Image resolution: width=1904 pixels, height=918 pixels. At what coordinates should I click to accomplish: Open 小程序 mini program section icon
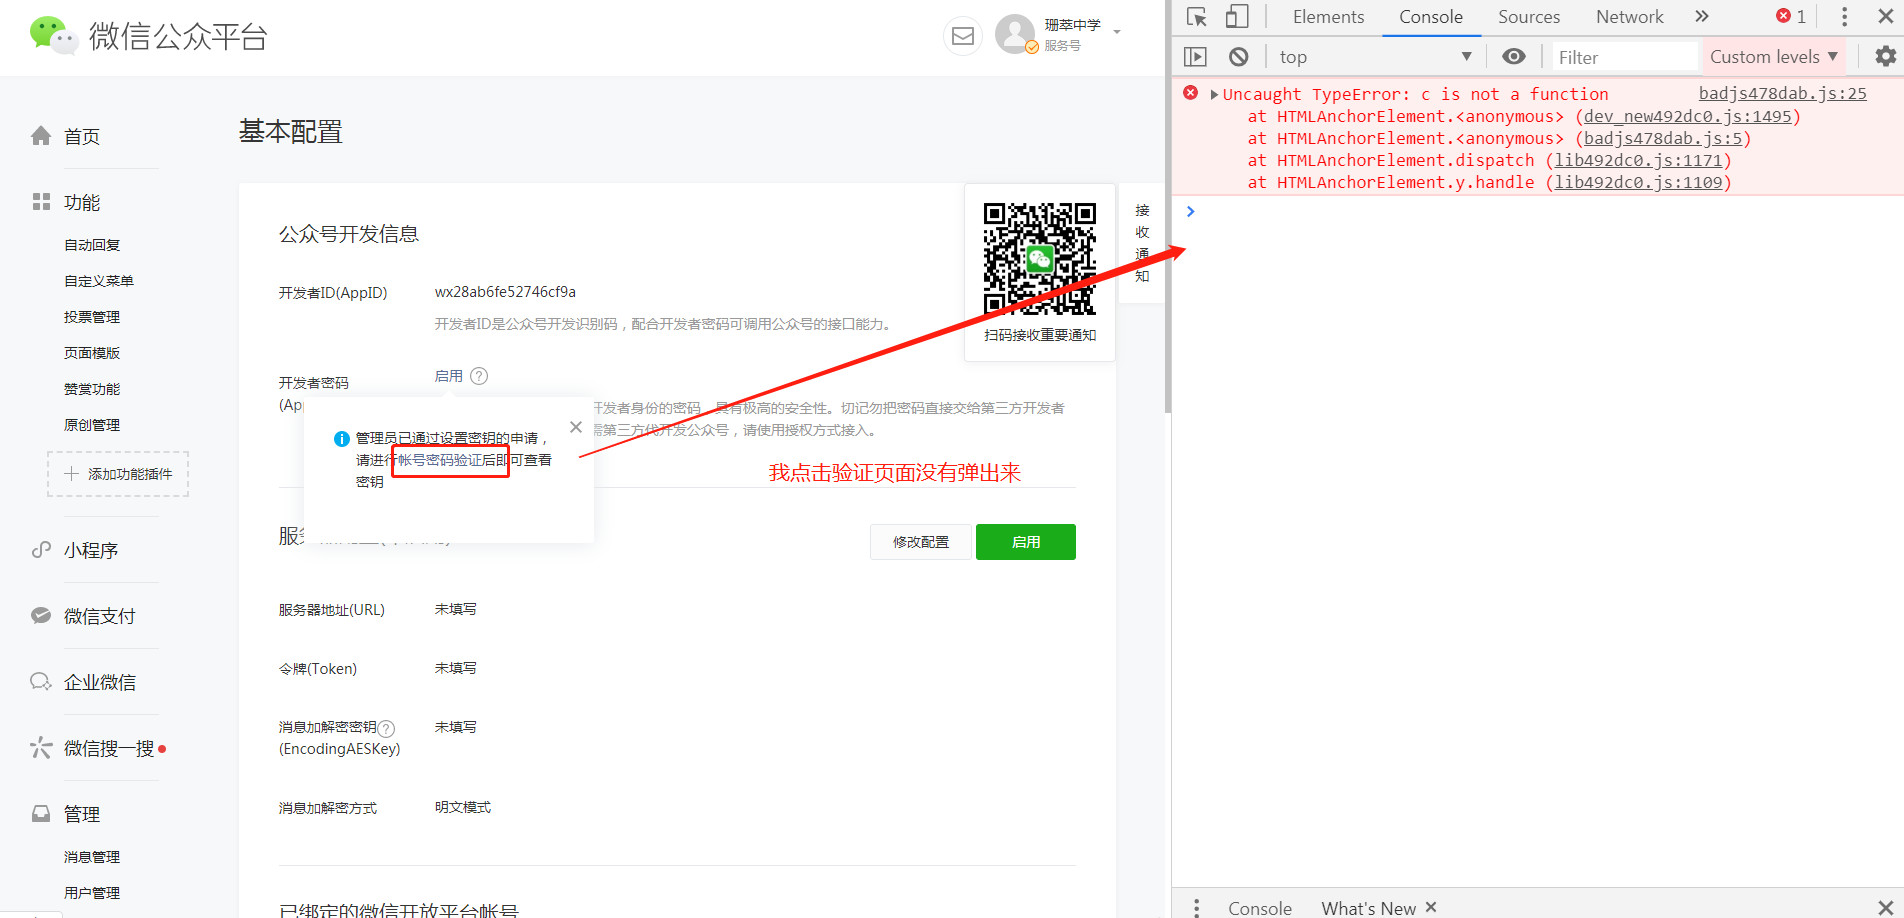pos(41,550)
